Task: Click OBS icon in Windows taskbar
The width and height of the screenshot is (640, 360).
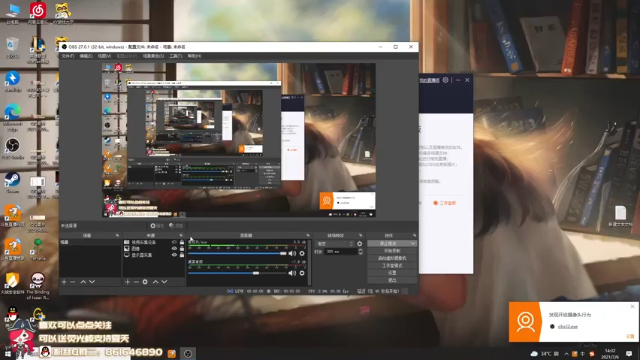Action: [x=188, y=353]
